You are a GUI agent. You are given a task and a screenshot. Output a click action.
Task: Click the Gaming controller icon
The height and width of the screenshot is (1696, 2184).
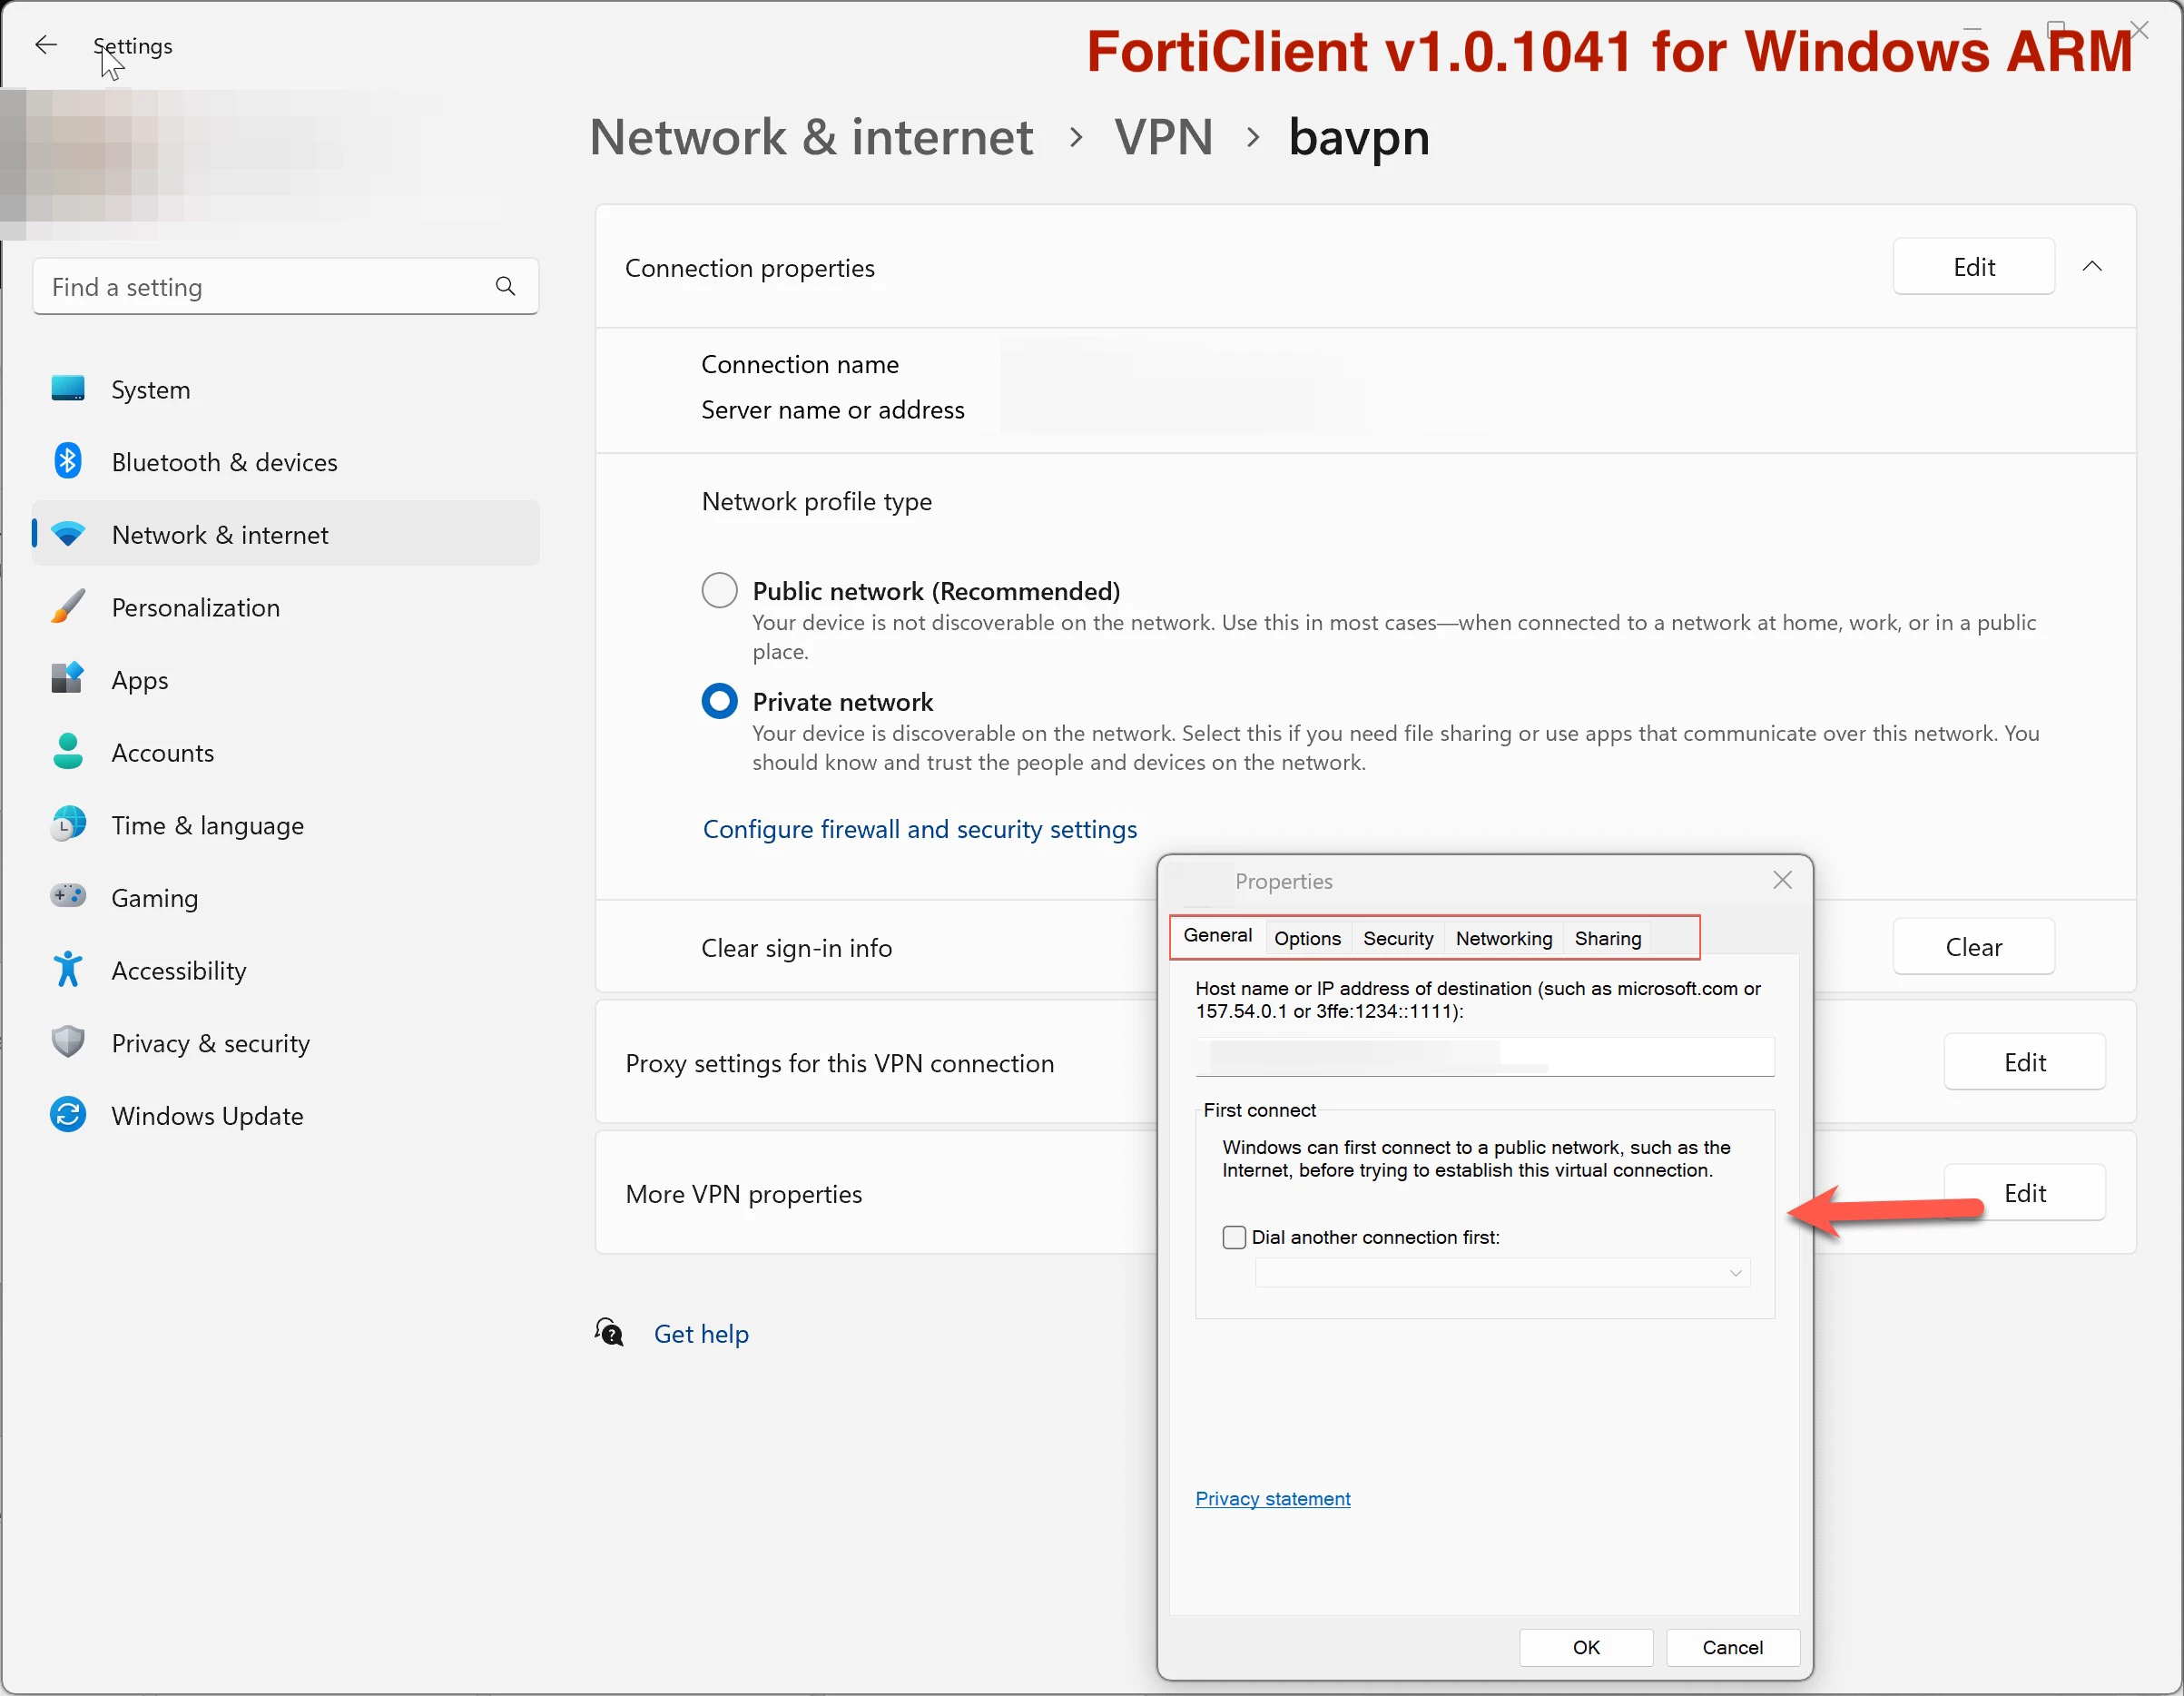click(68, 897)
